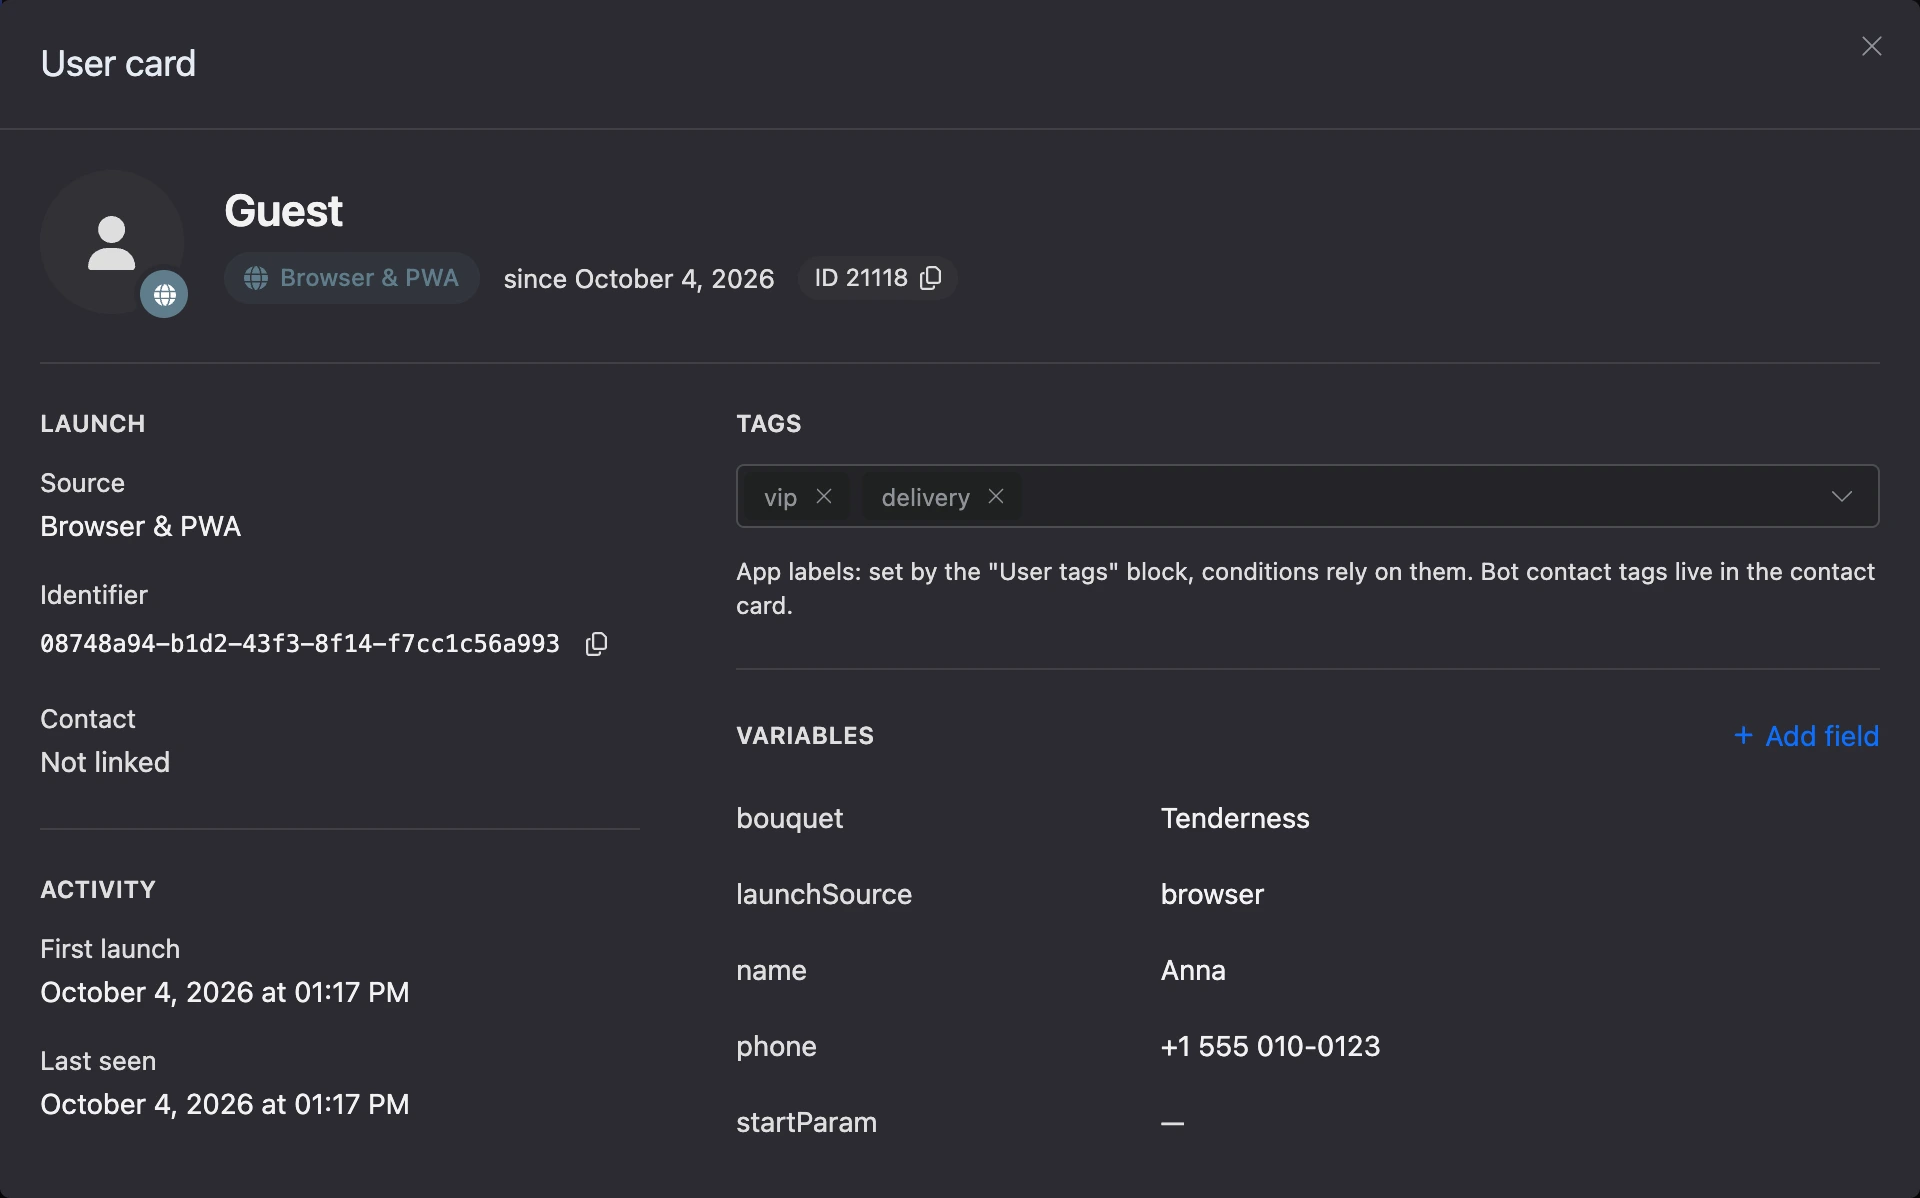
Task: Click the Source value Browser & PWA
Action: pos(141,526)
